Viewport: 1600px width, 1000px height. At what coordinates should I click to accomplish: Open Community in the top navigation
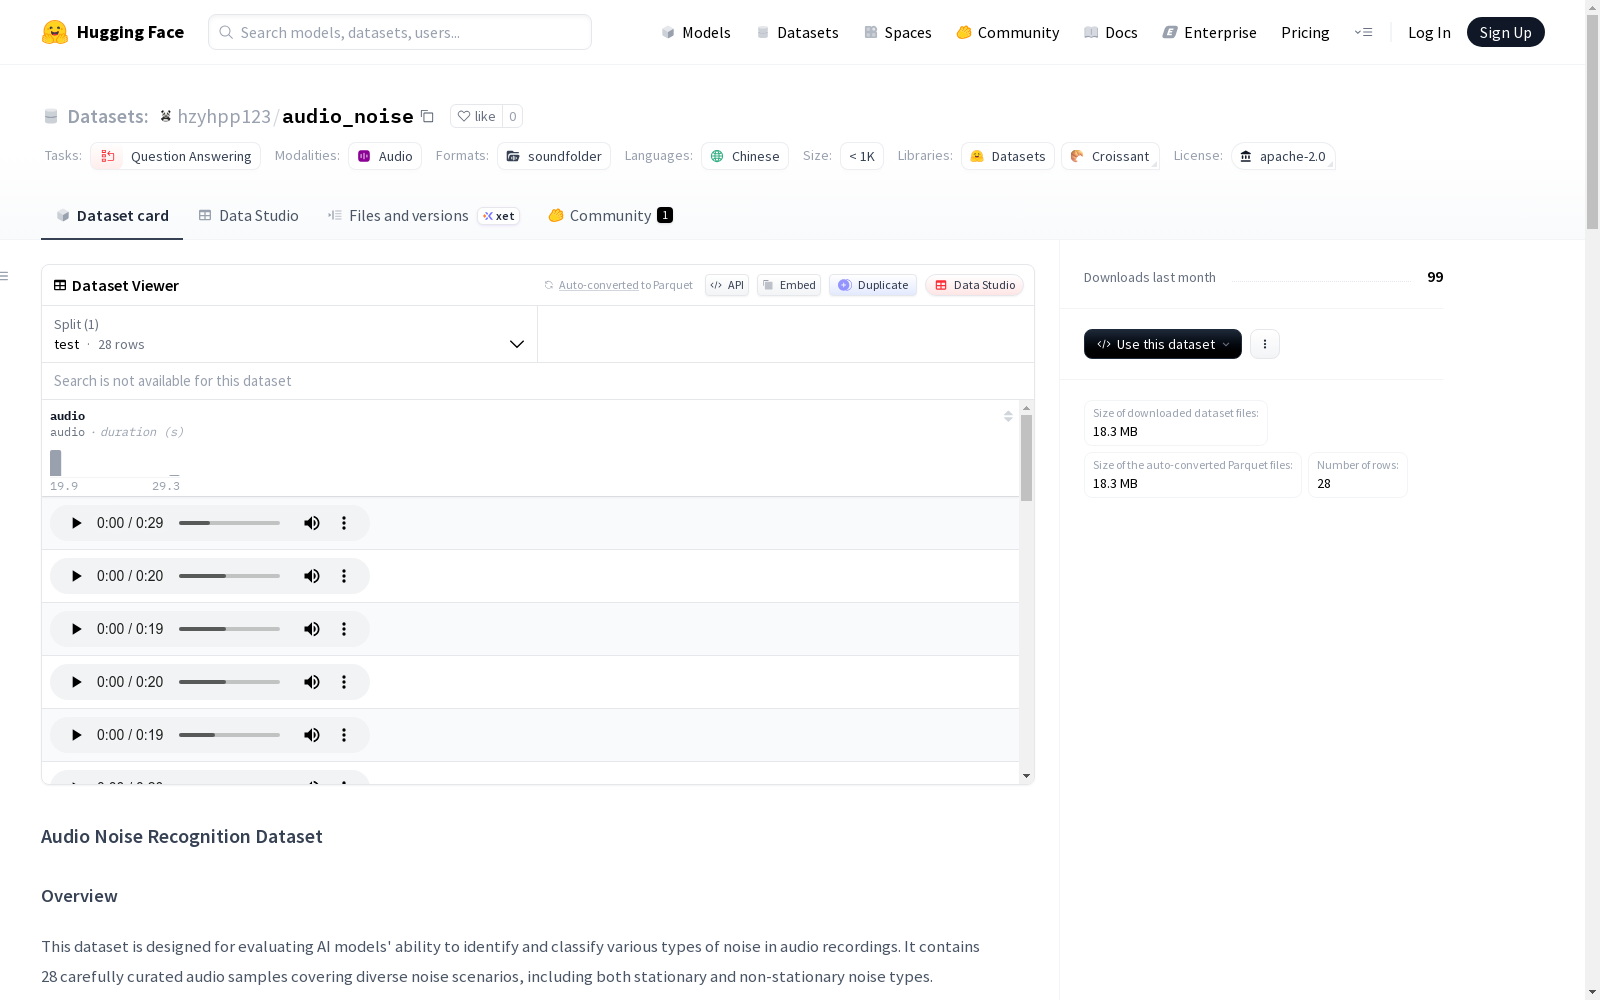(x=1008, y=32)
